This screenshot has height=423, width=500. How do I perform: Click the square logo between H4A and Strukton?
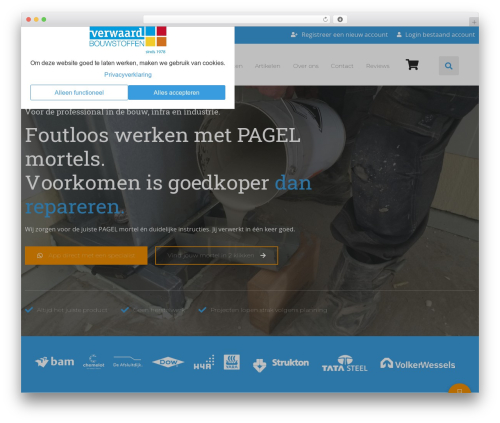232,362
